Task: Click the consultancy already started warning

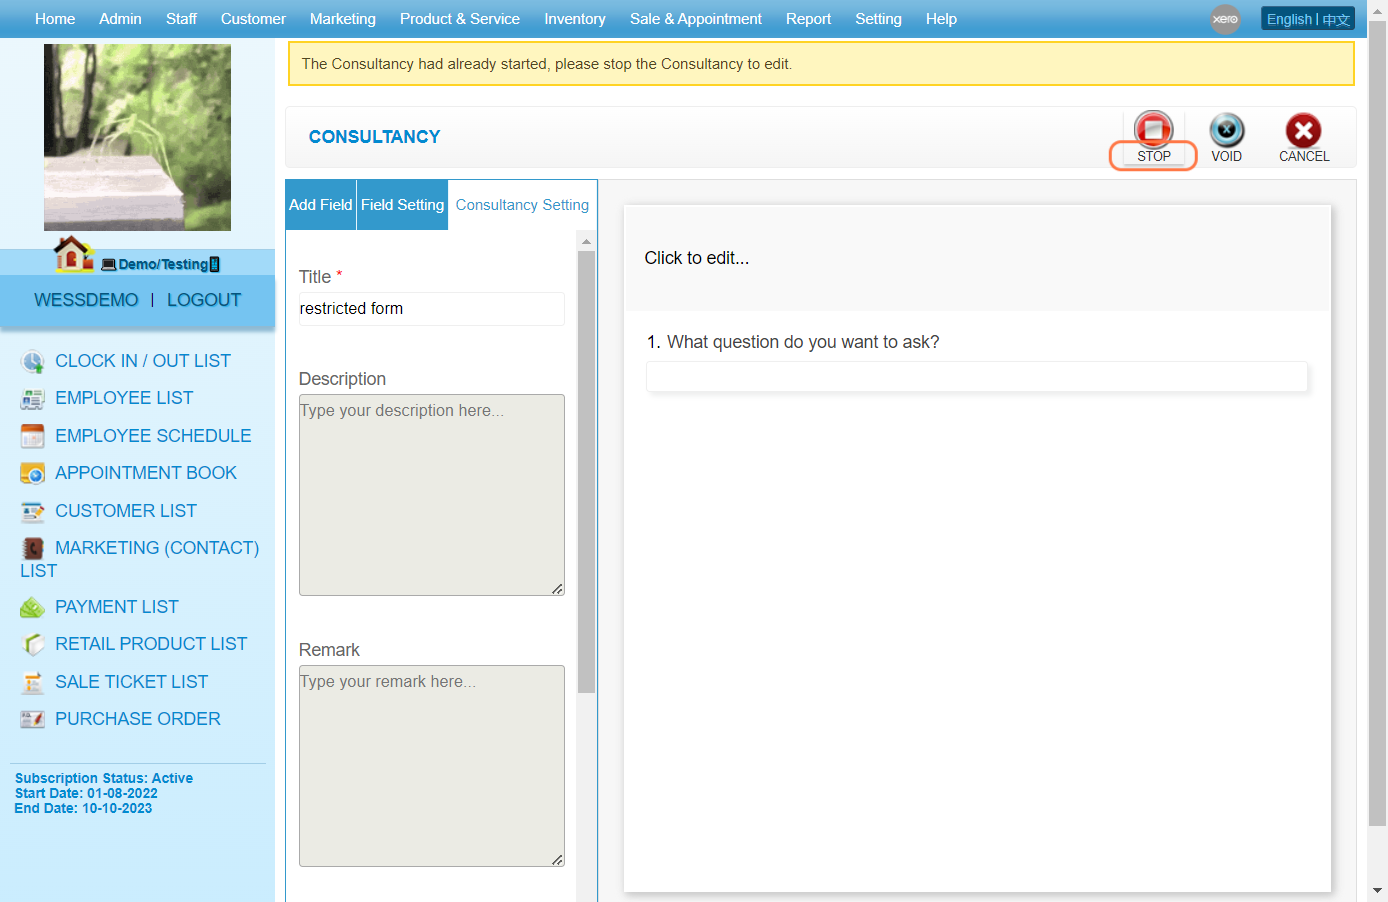Action: point(821,64)
